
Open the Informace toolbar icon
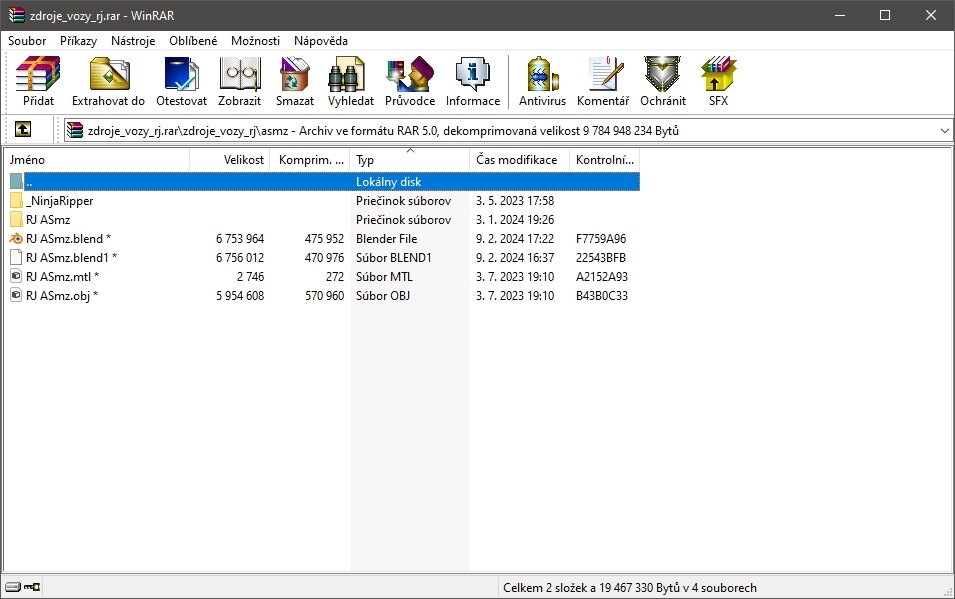473,74
